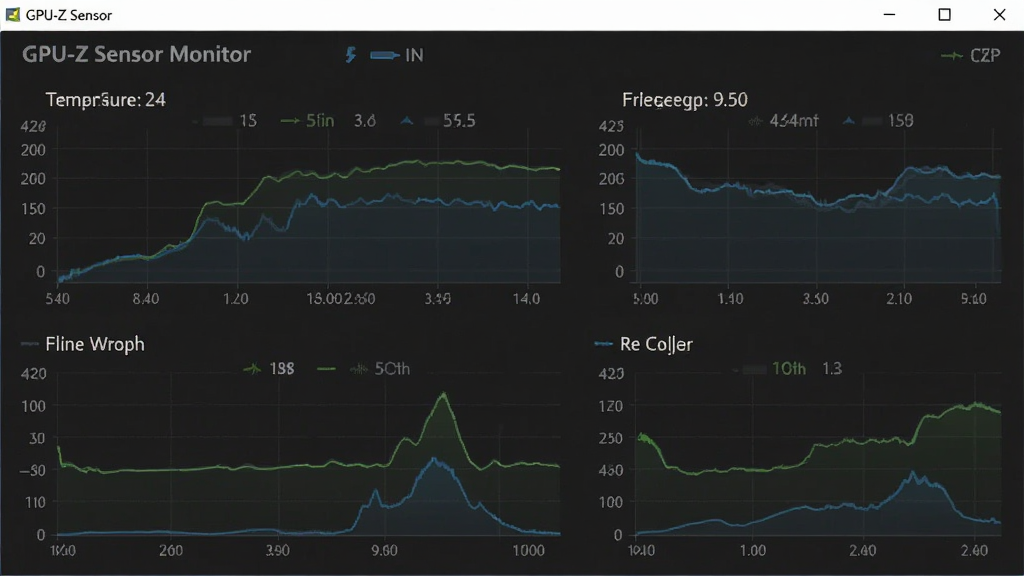This screenshot has height=576, width=1024.
Task: Click the GPU-Z app icon in title bar
Action: pyautogui.click(x=12, y=14)
